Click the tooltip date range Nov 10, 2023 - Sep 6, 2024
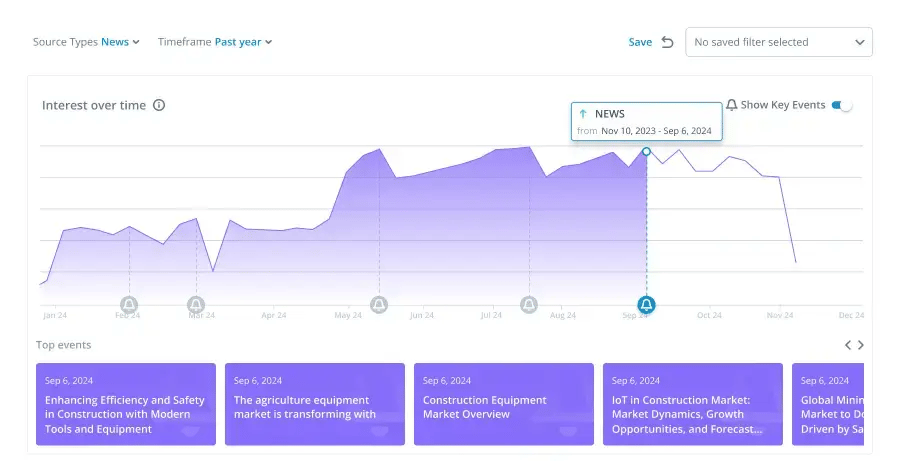900x462 pixels. coord(656,131)
